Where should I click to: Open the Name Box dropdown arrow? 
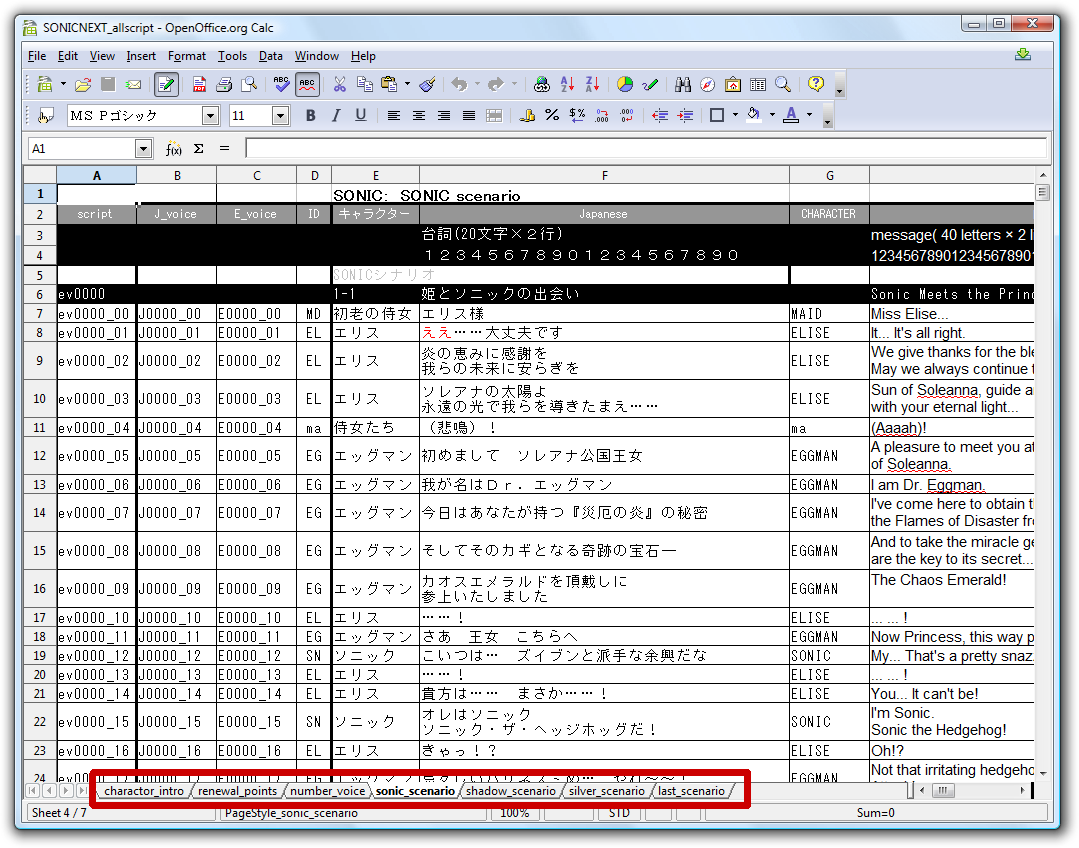pos(143,149)
